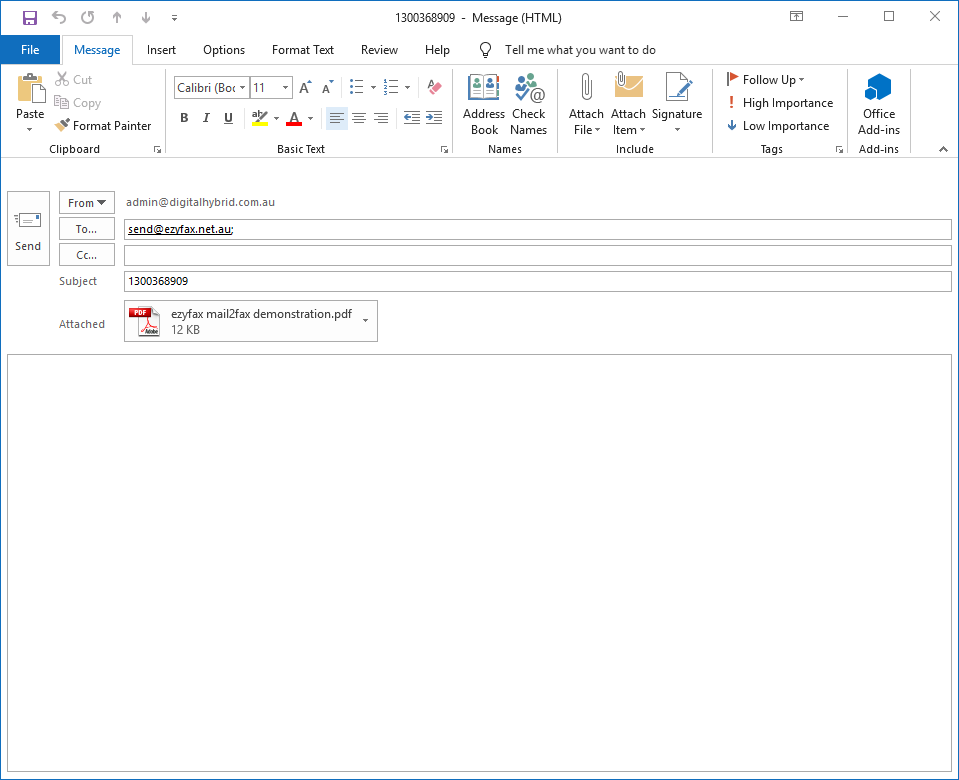Apply a bulleted list
The height and width of the screenshot is (780, 959).
[x=357, y=87]
